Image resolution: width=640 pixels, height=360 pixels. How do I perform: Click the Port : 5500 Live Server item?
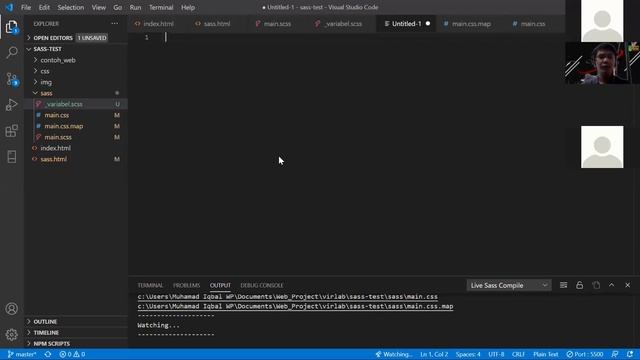(584, 354)
